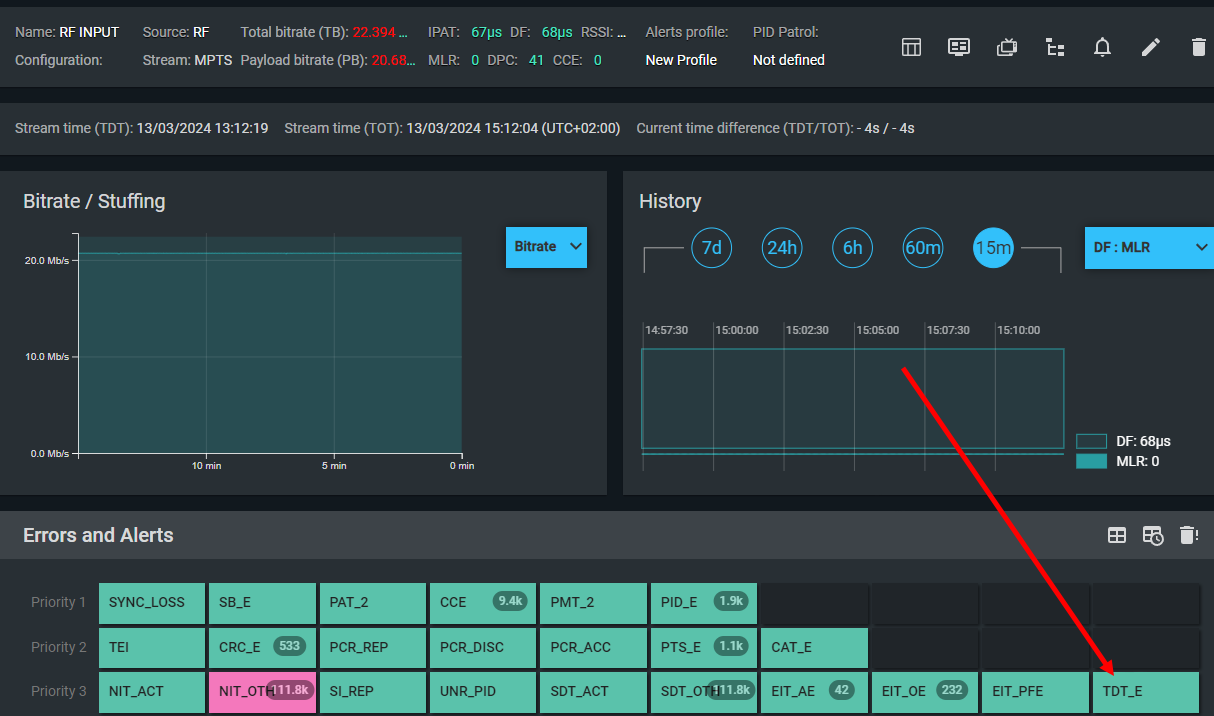Viewport: 1214px width, 716px height.
Task: Open the pink NIT_OTH alert tile
Action: coord(262,691)
